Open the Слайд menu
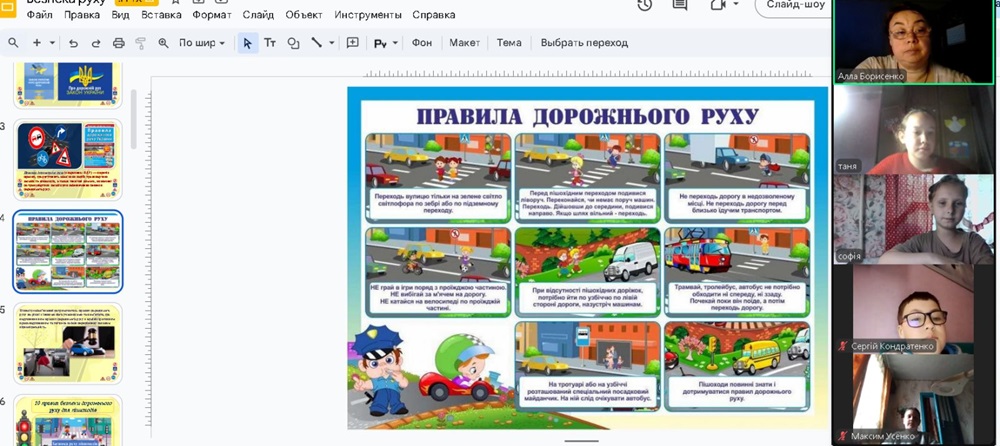The height and width of the screenshot is (446, 1000). [x=258, y=15]
